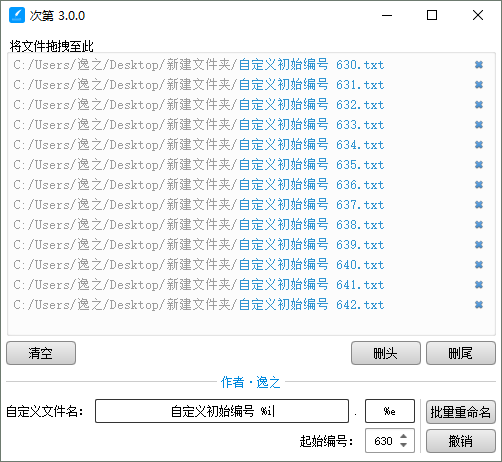Click the 批量重命名 button
Viewport: 502px width, 462px height.
tap(461, 412)
